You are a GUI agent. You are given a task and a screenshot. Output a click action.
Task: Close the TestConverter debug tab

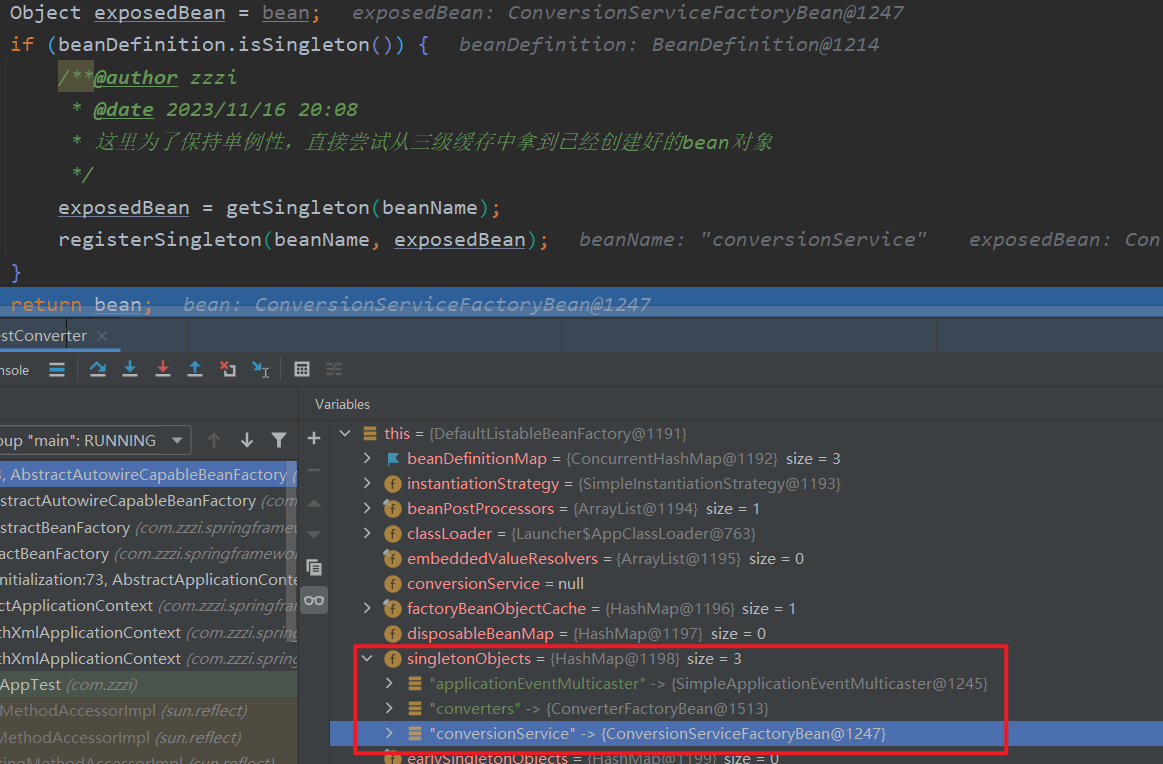[101, 336]
